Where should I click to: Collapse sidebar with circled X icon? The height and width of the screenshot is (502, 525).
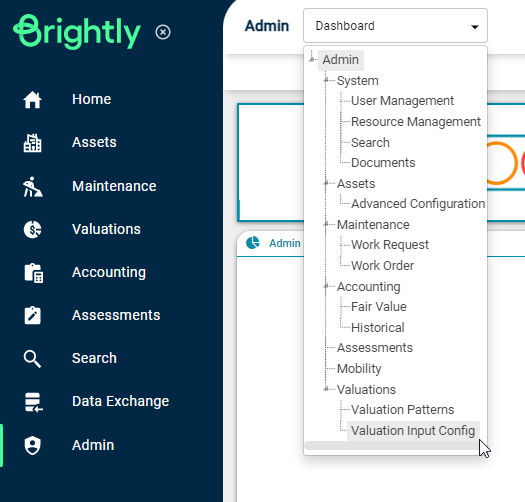tap(163, 32)
